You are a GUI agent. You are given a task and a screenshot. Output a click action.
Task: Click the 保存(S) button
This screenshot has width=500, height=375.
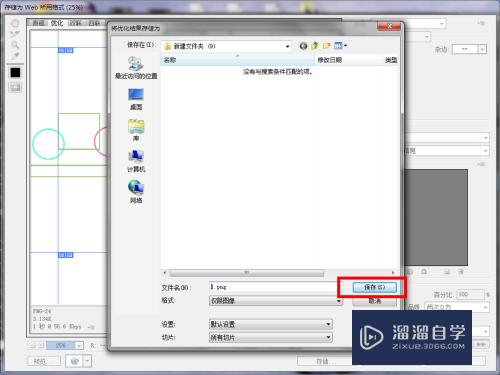click(375, 287)
